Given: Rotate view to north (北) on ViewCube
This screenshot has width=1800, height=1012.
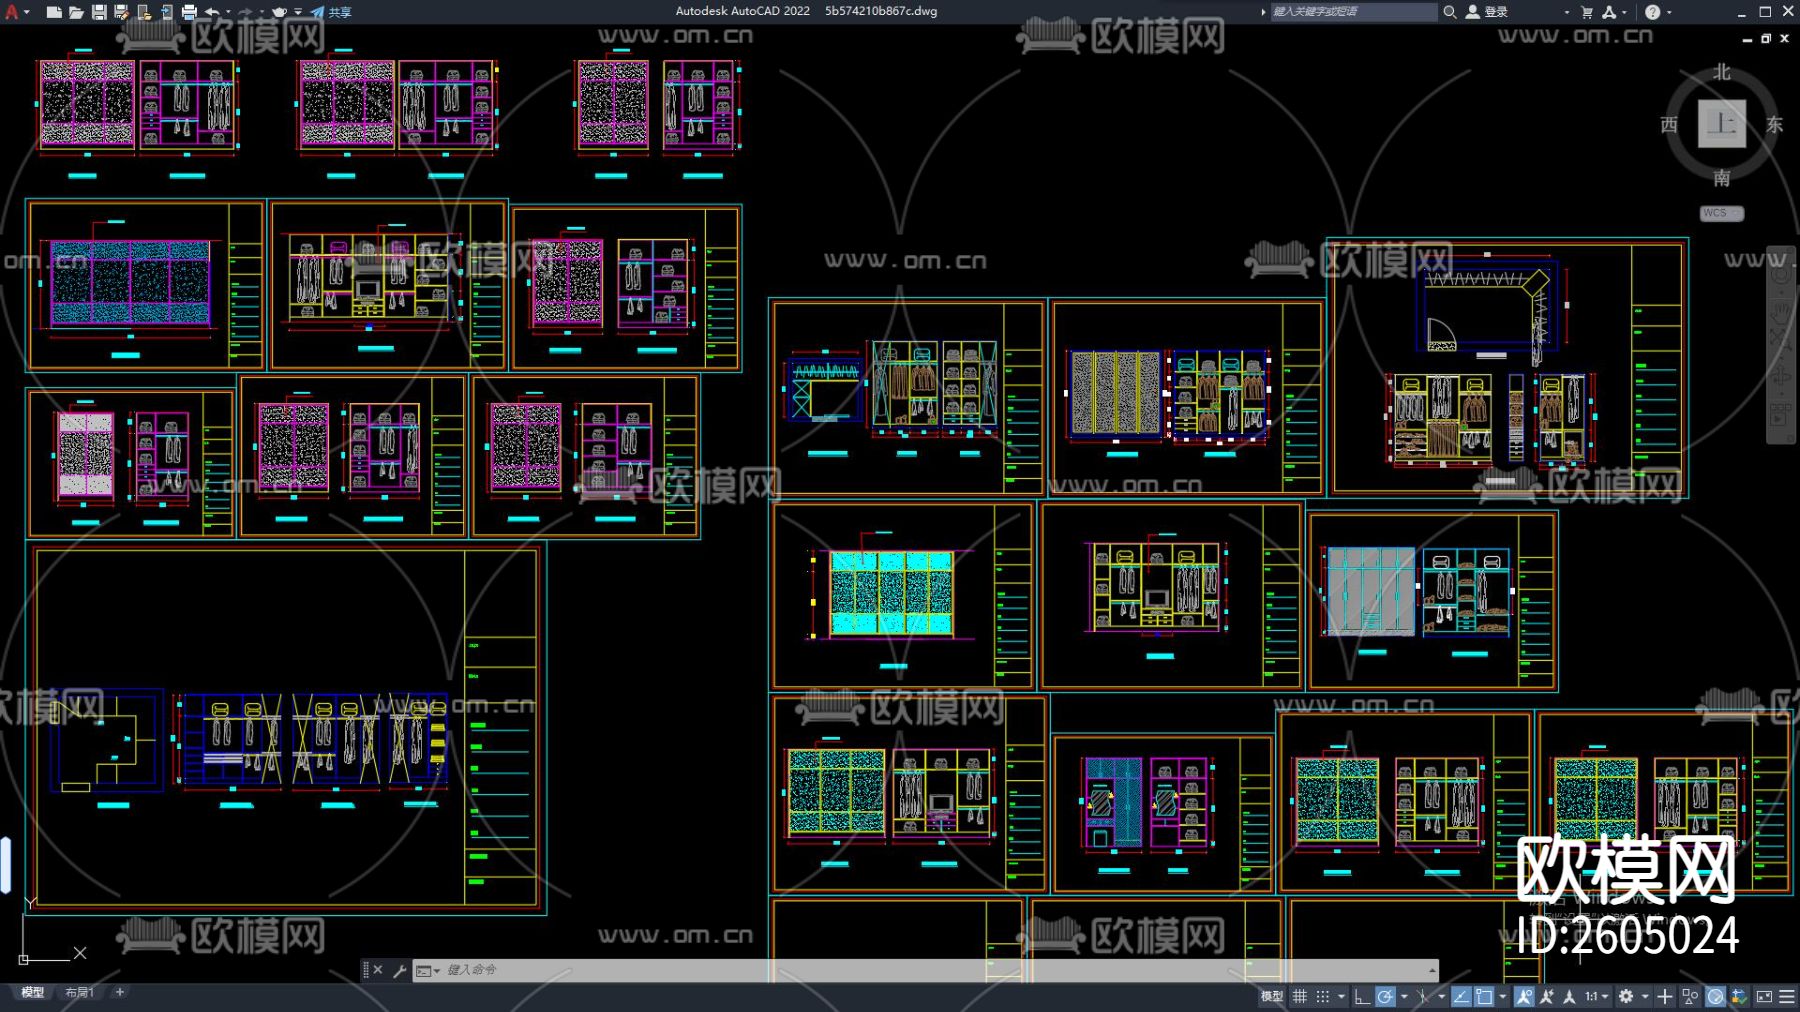Looking at the screenshot, I should tap(1722, 72).
